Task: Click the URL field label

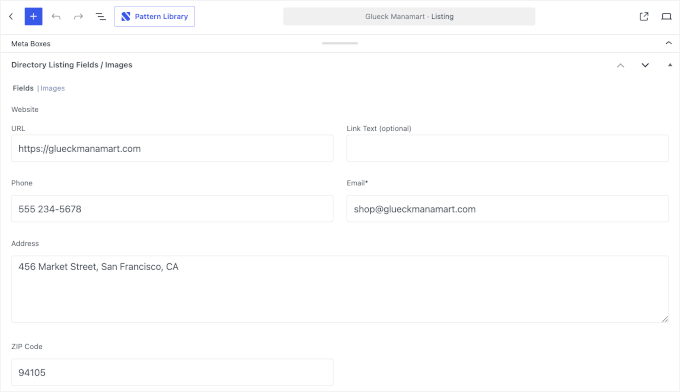Action: (x=18, y=128)
